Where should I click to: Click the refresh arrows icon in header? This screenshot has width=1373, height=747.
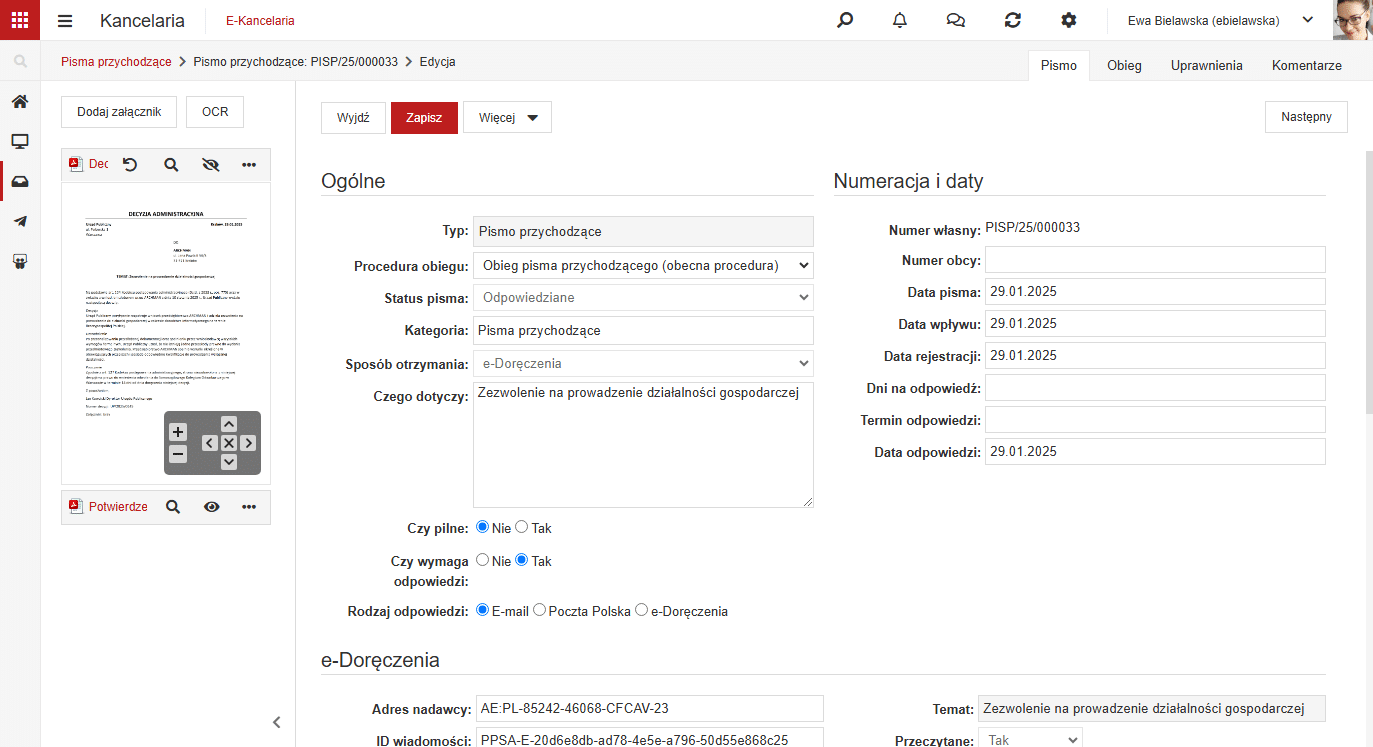1013,20
